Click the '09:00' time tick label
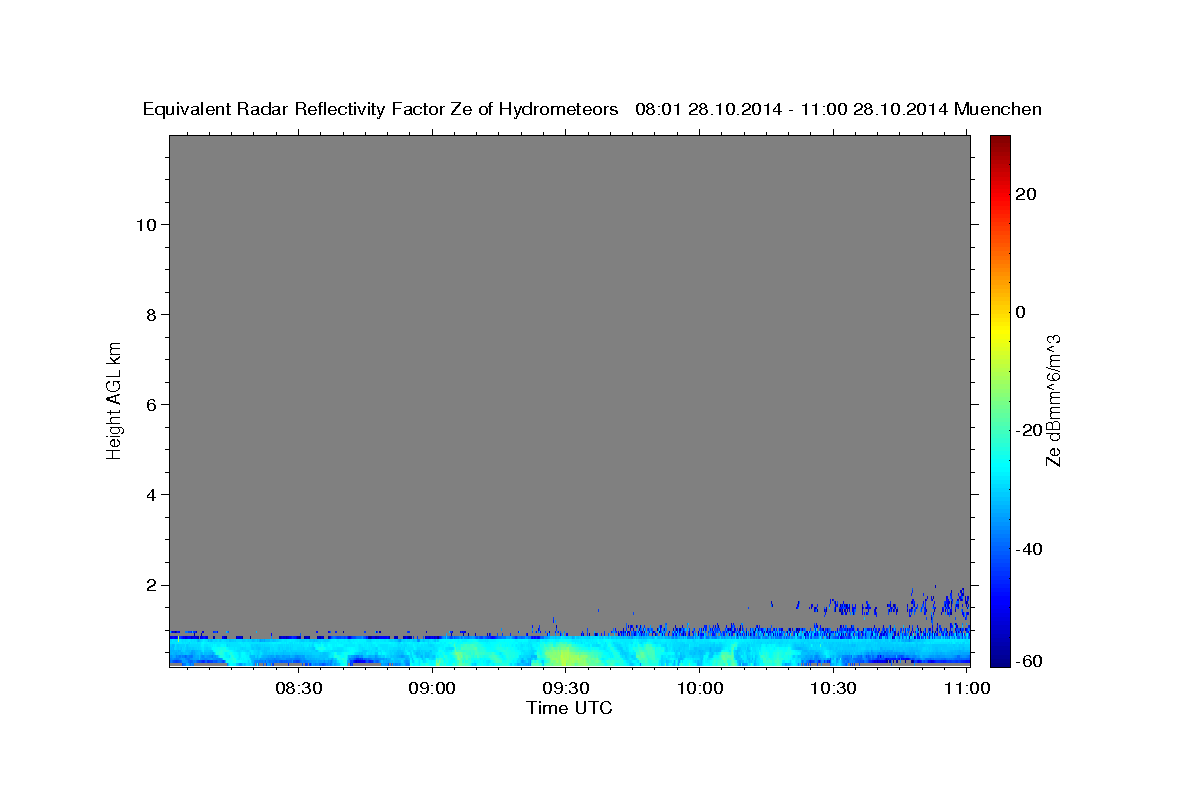Screen dimensions: 1200x800 tap(433, 688)
